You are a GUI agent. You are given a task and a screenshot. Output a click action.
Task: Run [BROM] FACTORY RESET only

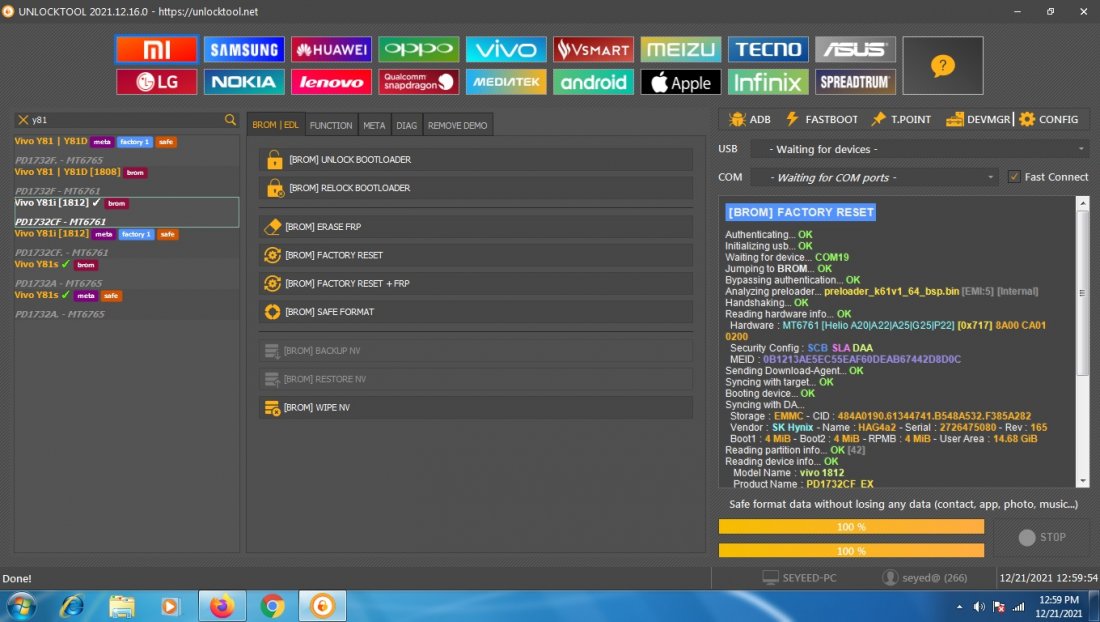coord(476,255)
